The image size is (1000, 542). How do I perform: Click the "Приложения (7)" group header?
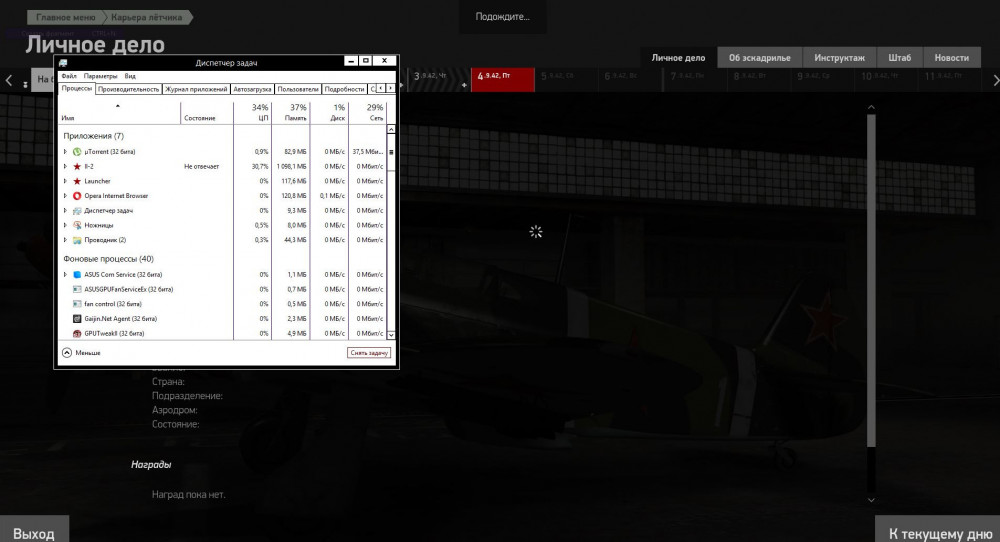[94, 136]
